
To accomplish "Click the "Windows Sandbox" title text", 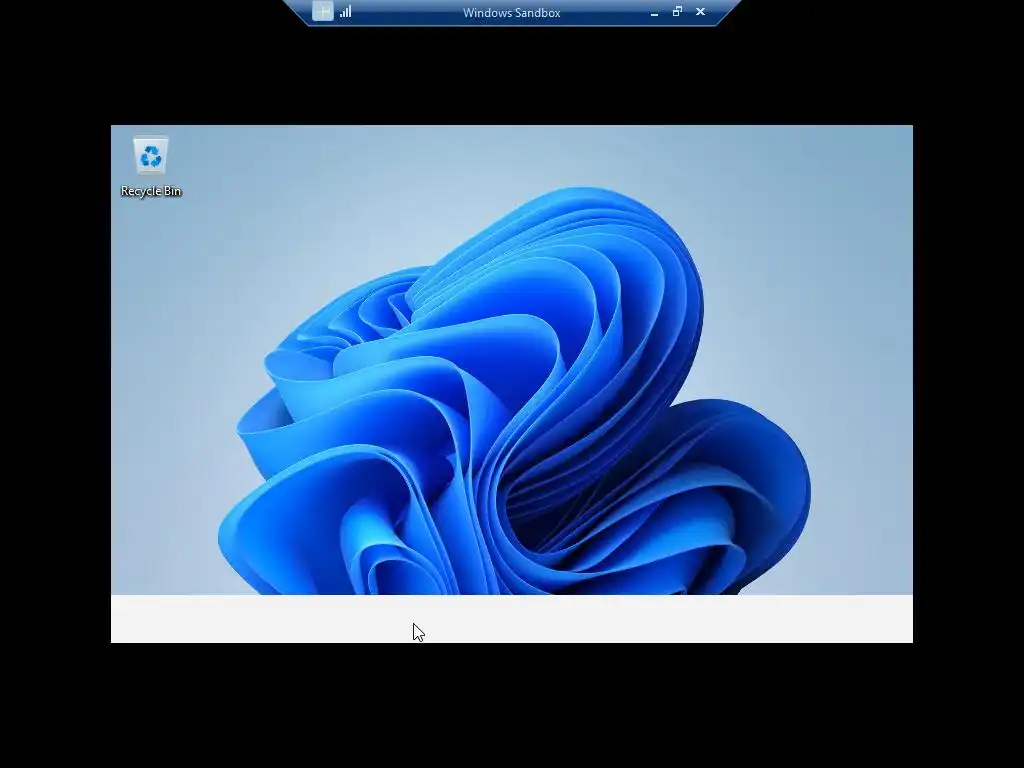I will [511, 12].
